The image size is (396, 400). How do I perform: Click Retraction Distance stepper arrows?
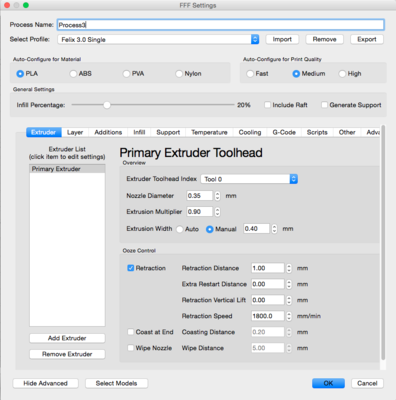(289, 268)
